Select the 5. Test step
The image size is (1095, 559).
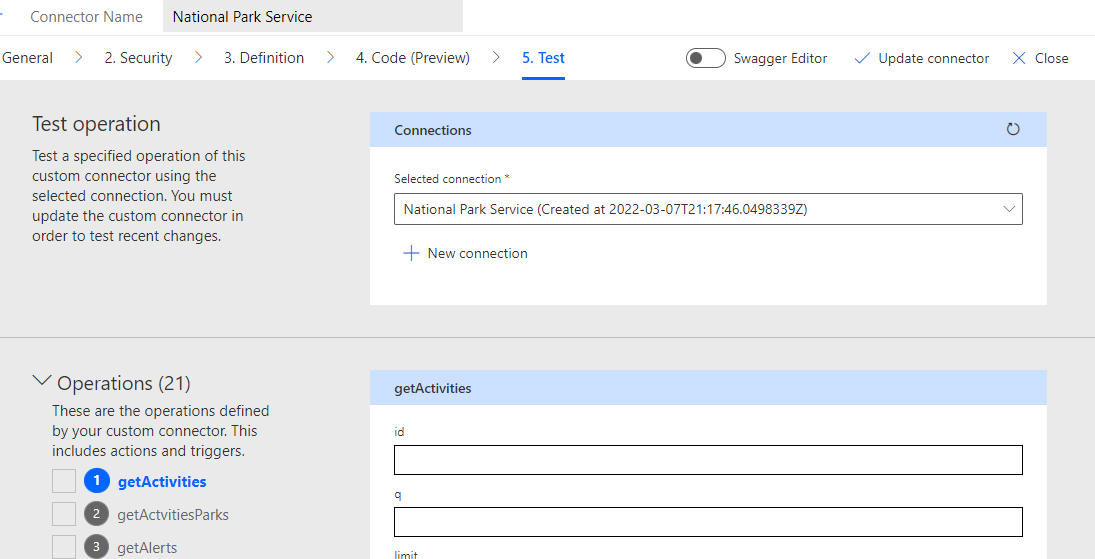[x=543, y=58]
